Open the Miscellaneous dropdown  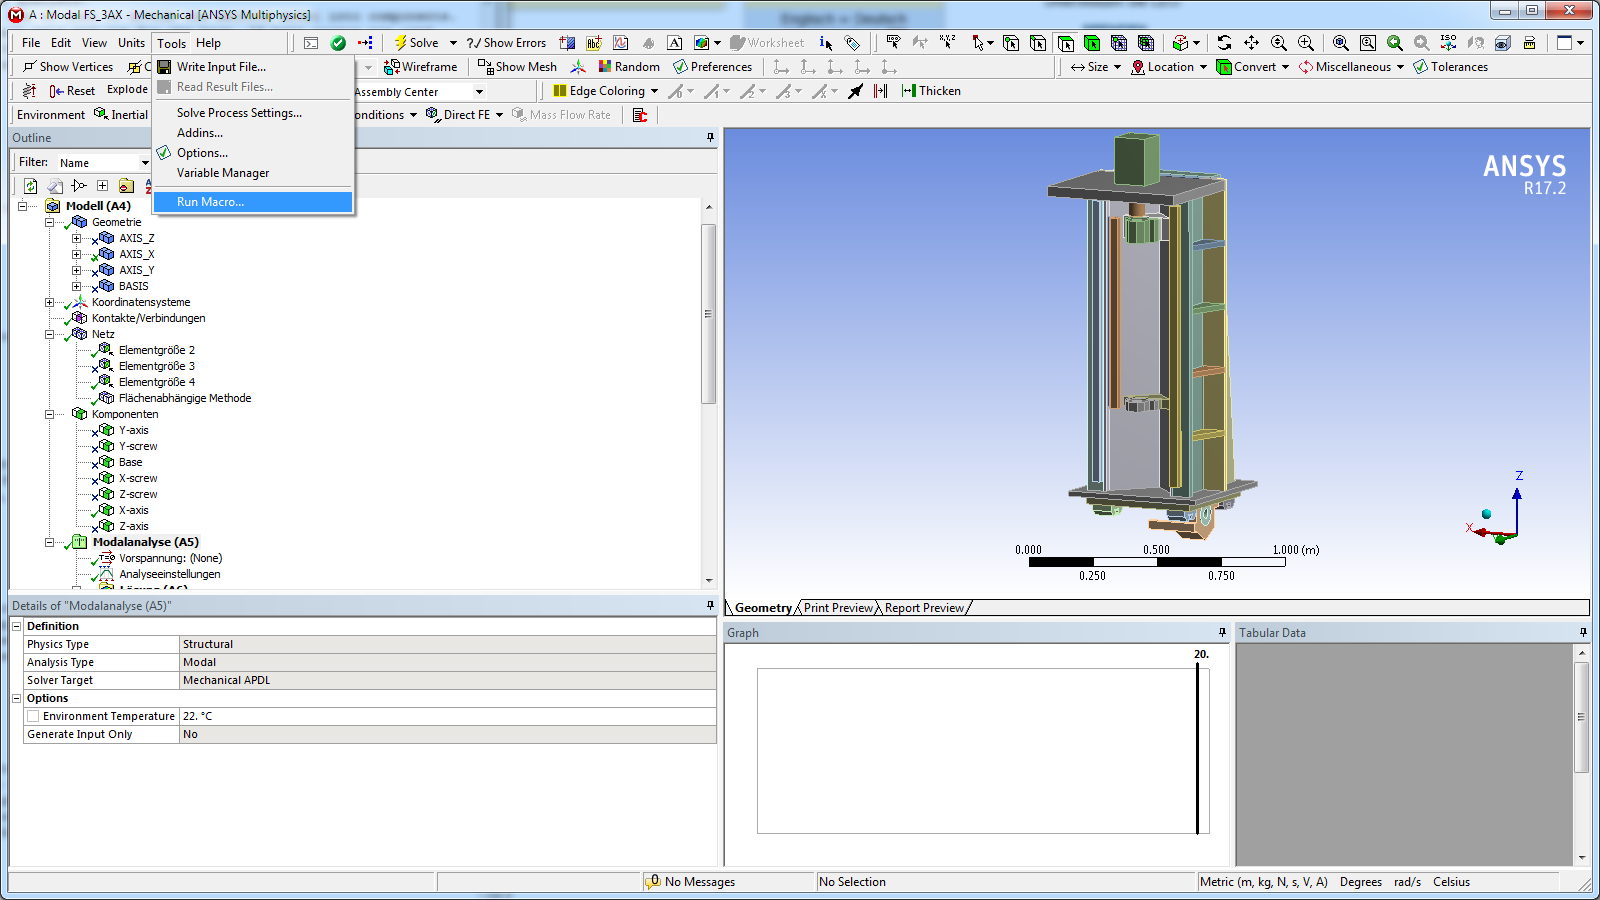pos(1400,67)
